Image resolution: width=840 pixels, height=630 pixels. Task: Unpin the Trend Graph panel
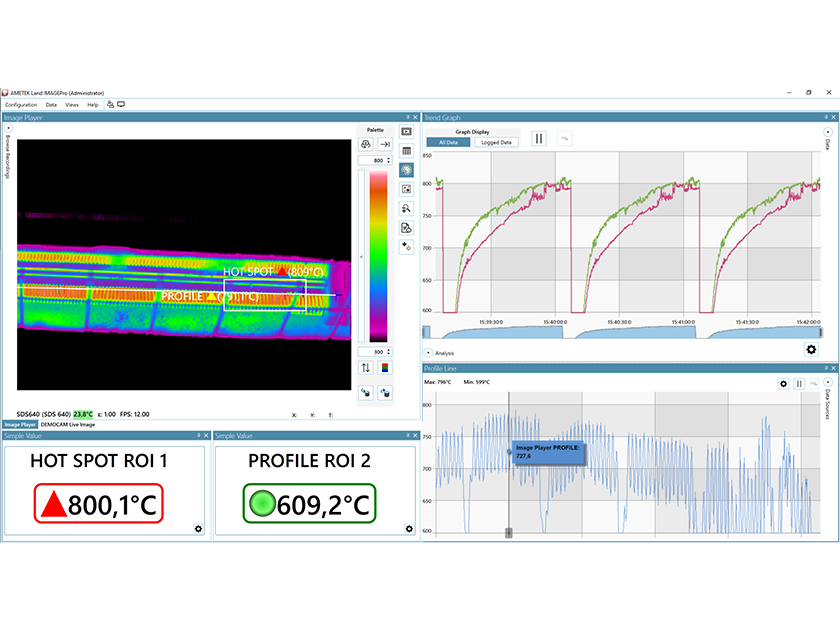[x=826, y=116]
